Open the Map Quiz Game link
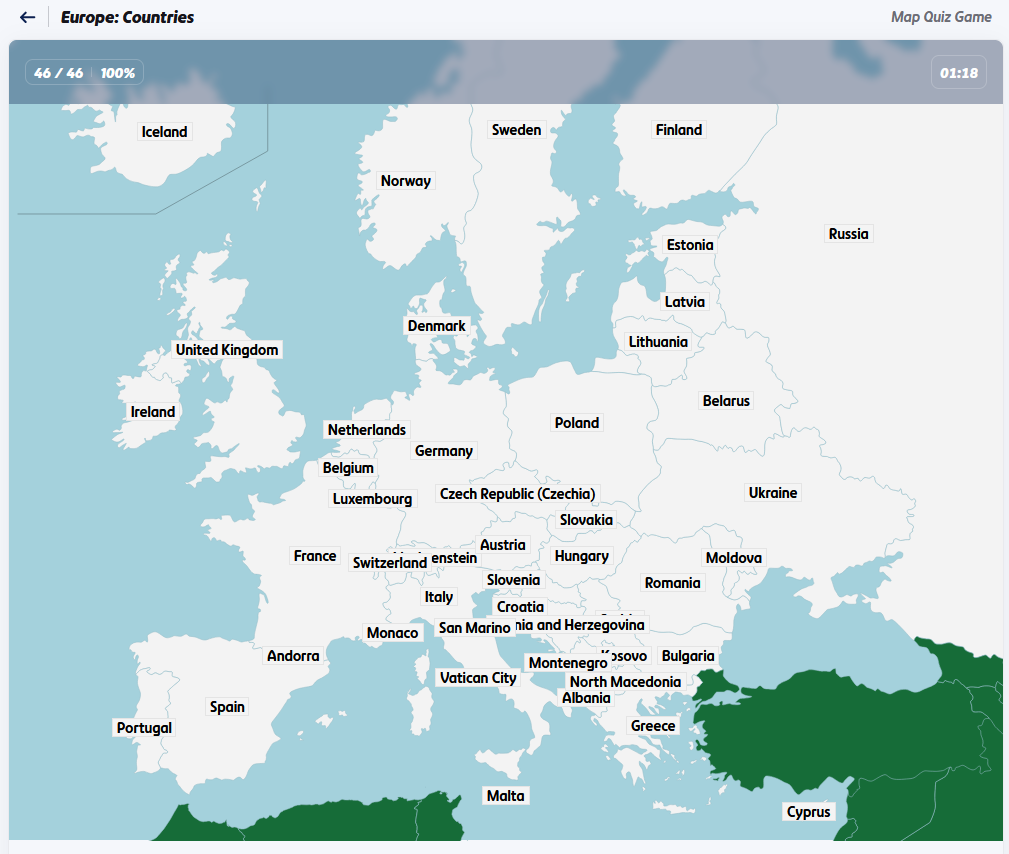Image resolution: width=1009 pixels, height=854 pixels. pos(941,17)
